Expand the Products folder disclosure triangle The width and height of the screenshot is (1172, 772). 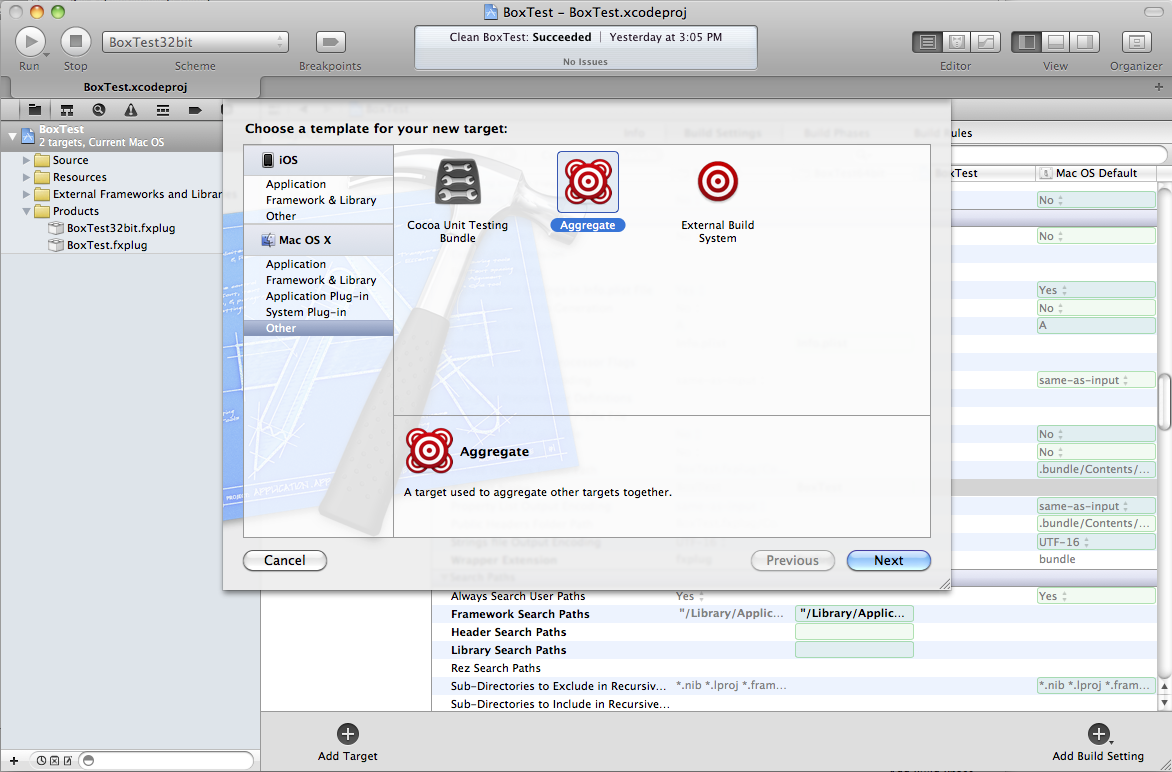pos(27,211)
